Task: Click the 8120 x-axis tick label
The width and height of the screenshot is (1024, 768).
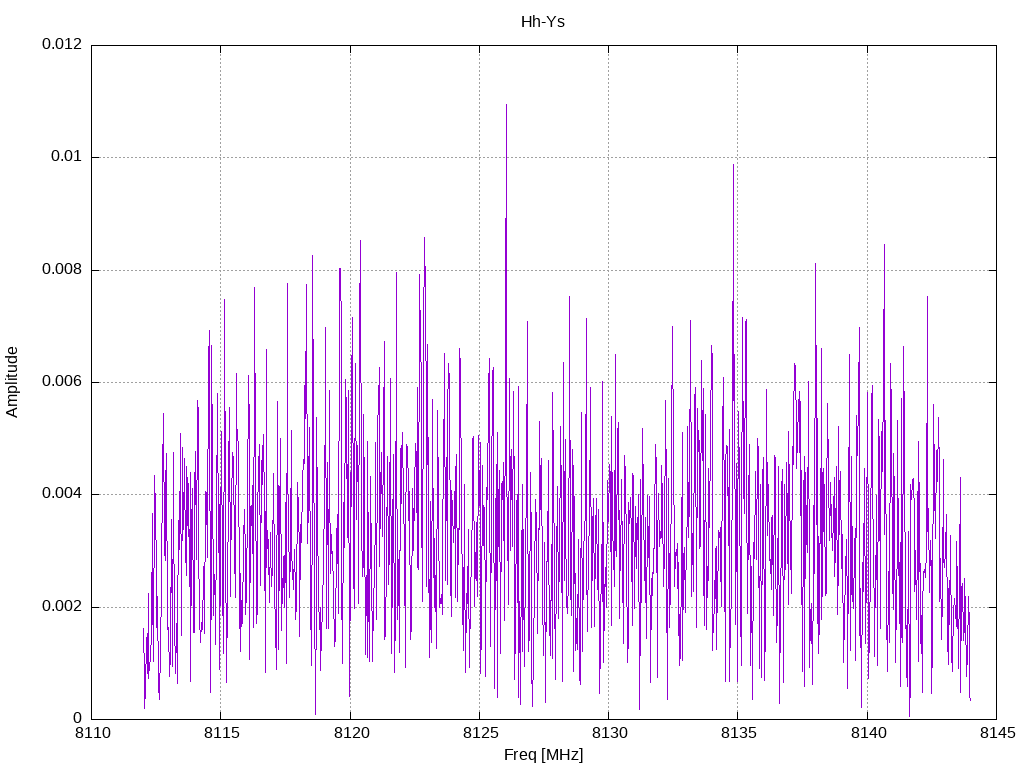Action: [x=351, y=733]
